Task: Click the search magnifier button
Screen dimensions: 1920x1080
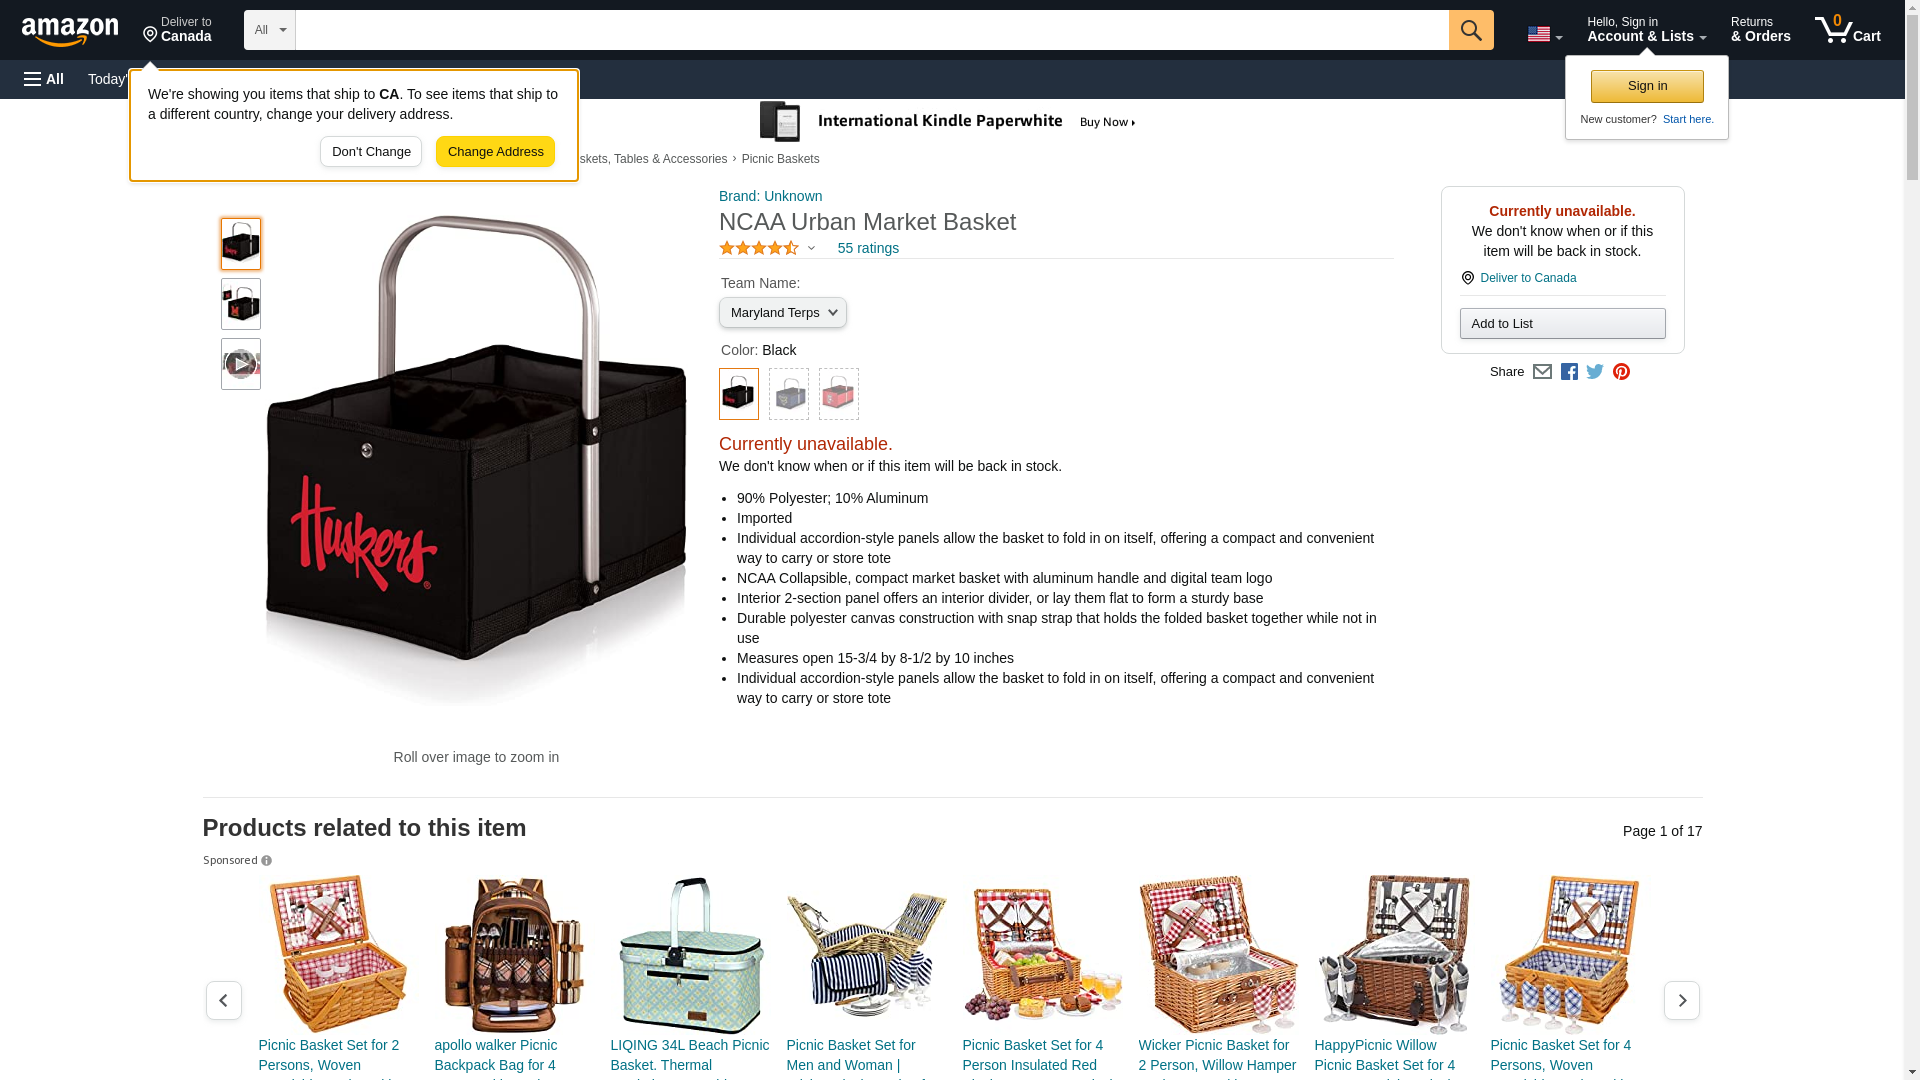Action: pos(1470,30)
